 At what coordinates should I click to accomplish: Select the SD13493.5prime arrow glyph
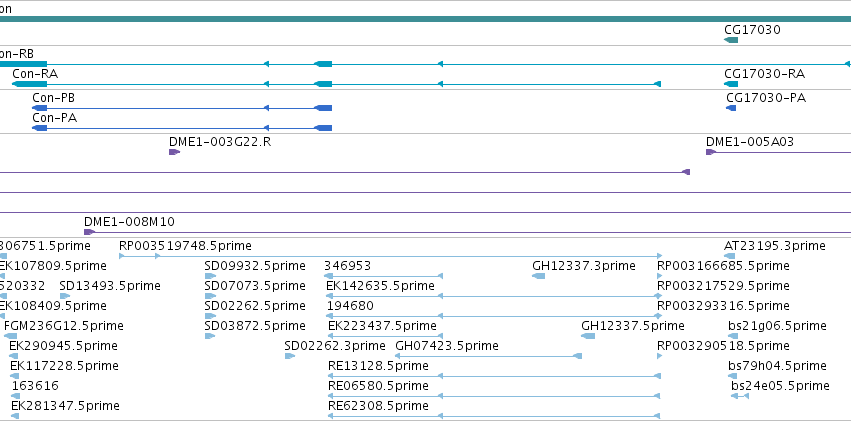pyautogui.click(x=65, y=296)
